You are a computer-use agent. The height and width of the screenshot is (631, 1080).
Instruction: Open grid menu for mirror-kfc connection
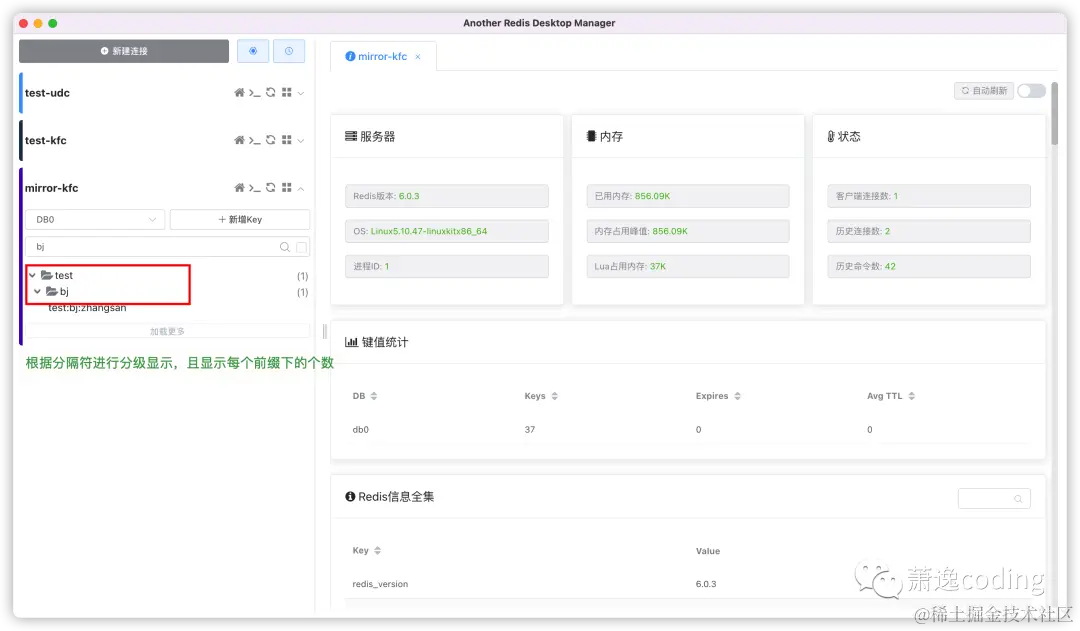[x=287, y=187]
